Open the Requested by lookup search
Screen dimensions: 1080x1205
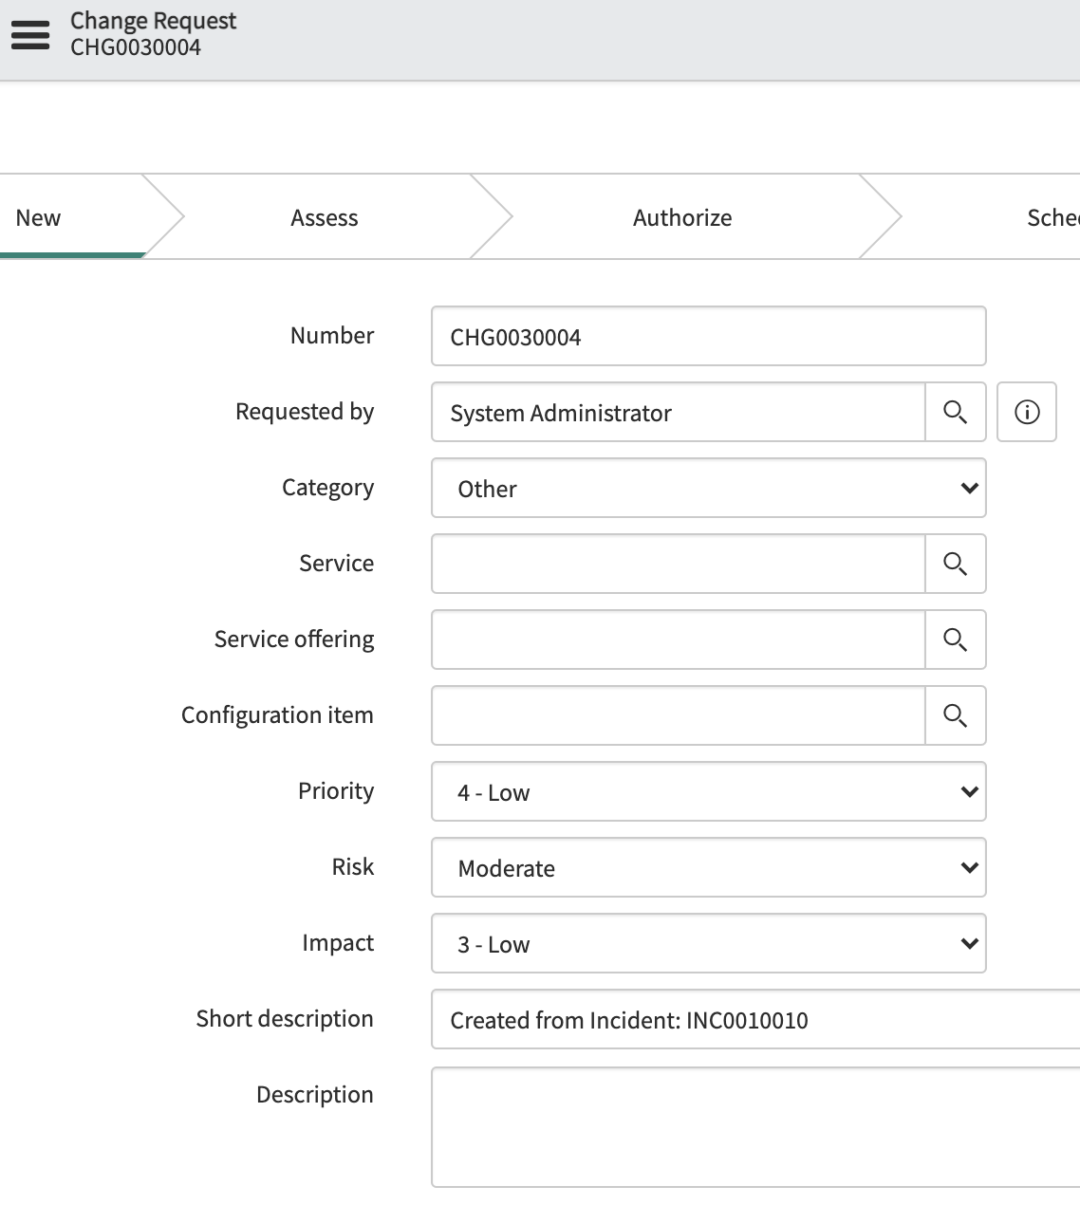point(955,411)
